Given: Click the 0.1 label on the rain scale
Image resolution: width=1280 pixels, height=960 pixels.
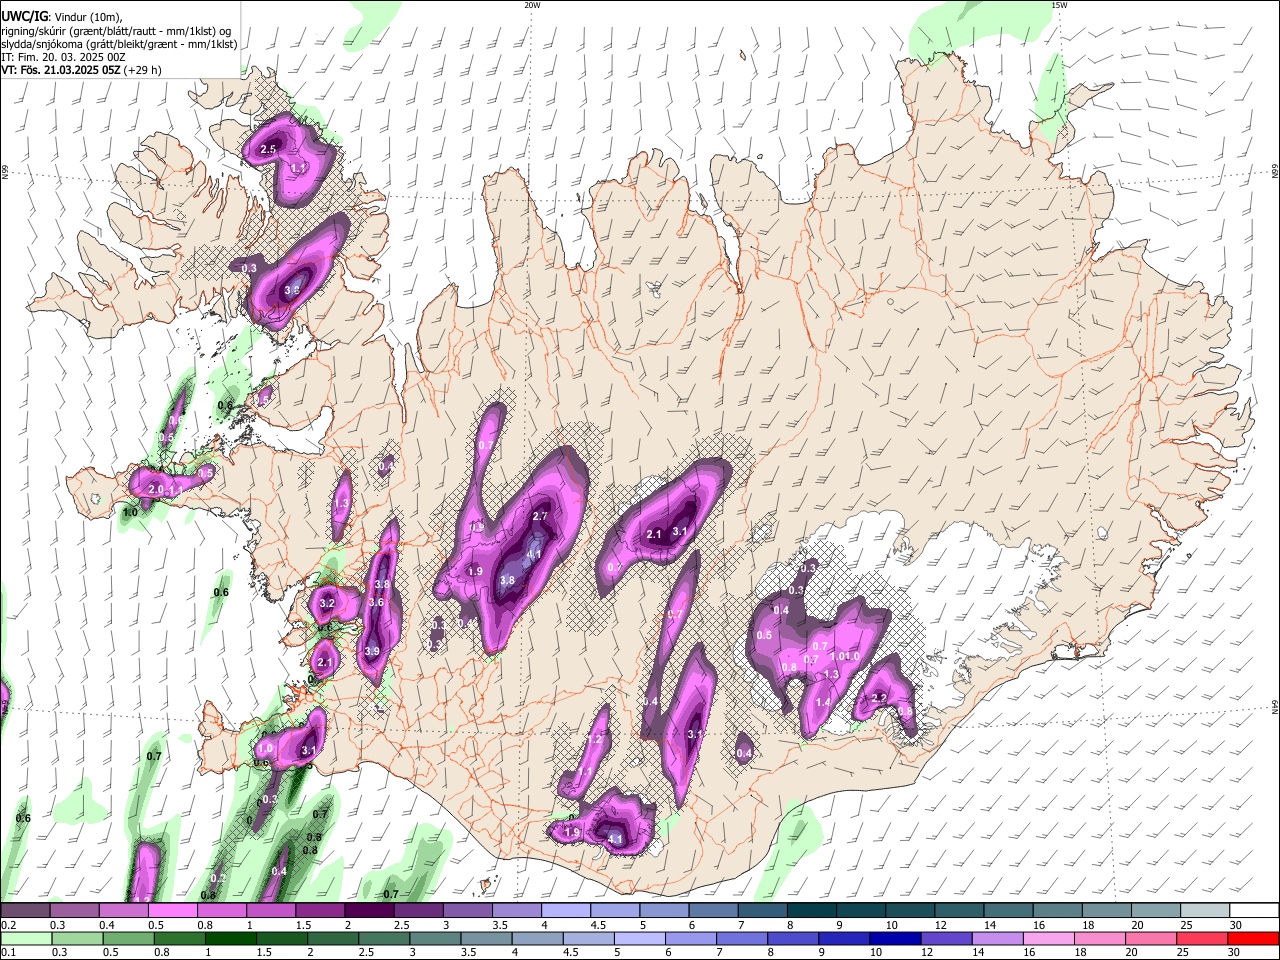Looking at the screenshot, I should pos(7,952).
